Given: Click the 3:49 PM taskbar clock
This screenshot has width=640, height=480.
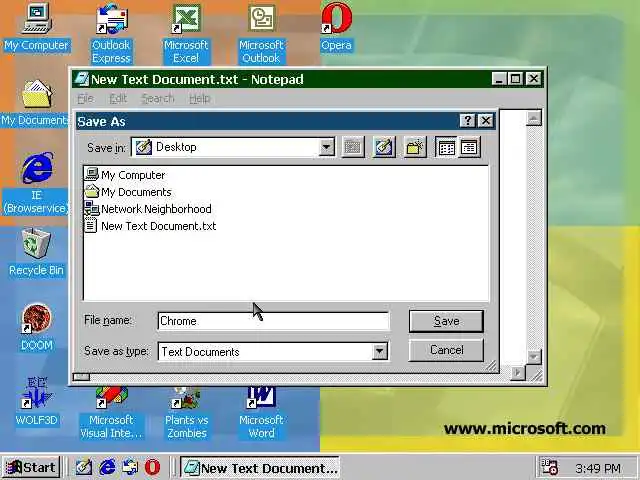Looking at the screenshot, I should [598, 468].
